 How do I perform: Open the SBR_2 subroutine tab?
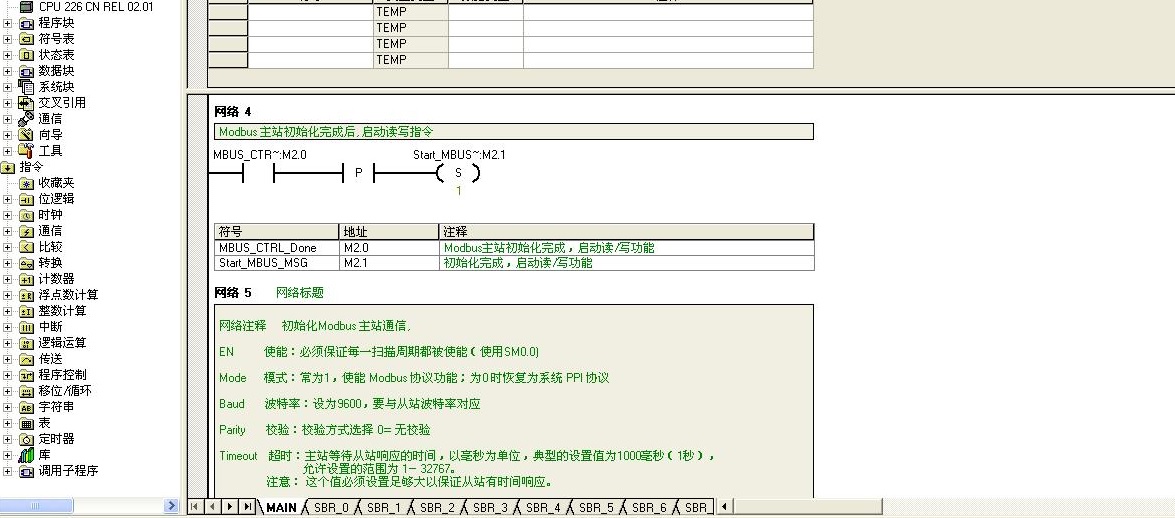tap(437, 508)
